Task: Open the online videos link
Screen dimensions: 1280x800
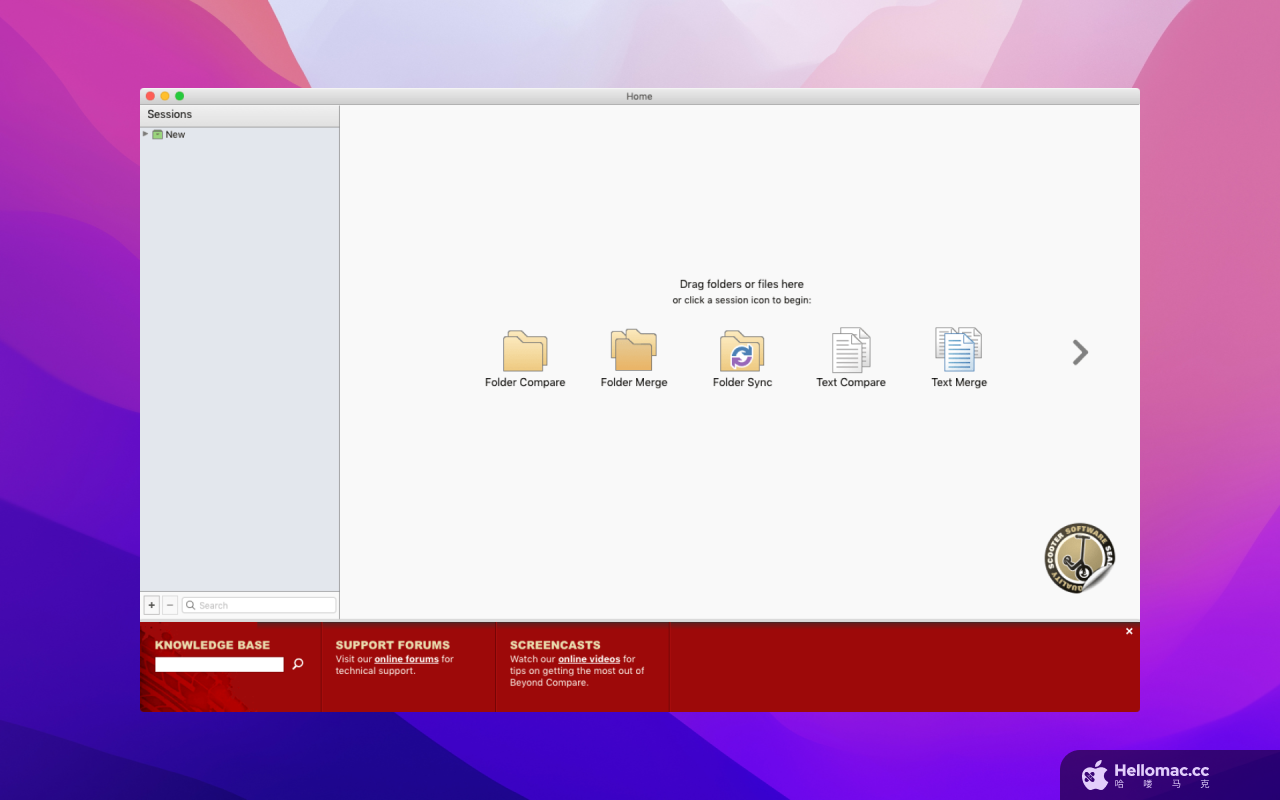Action: 589,659
